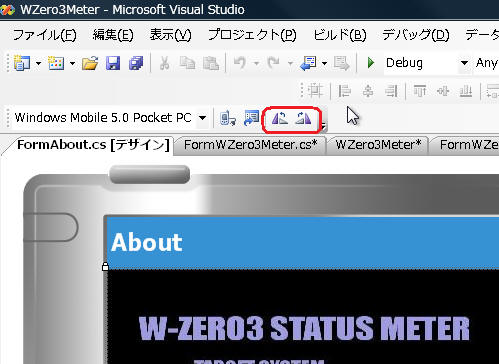Rotate the device left icon
This screenshot has width=499, height=364.
tap(279, 118)
